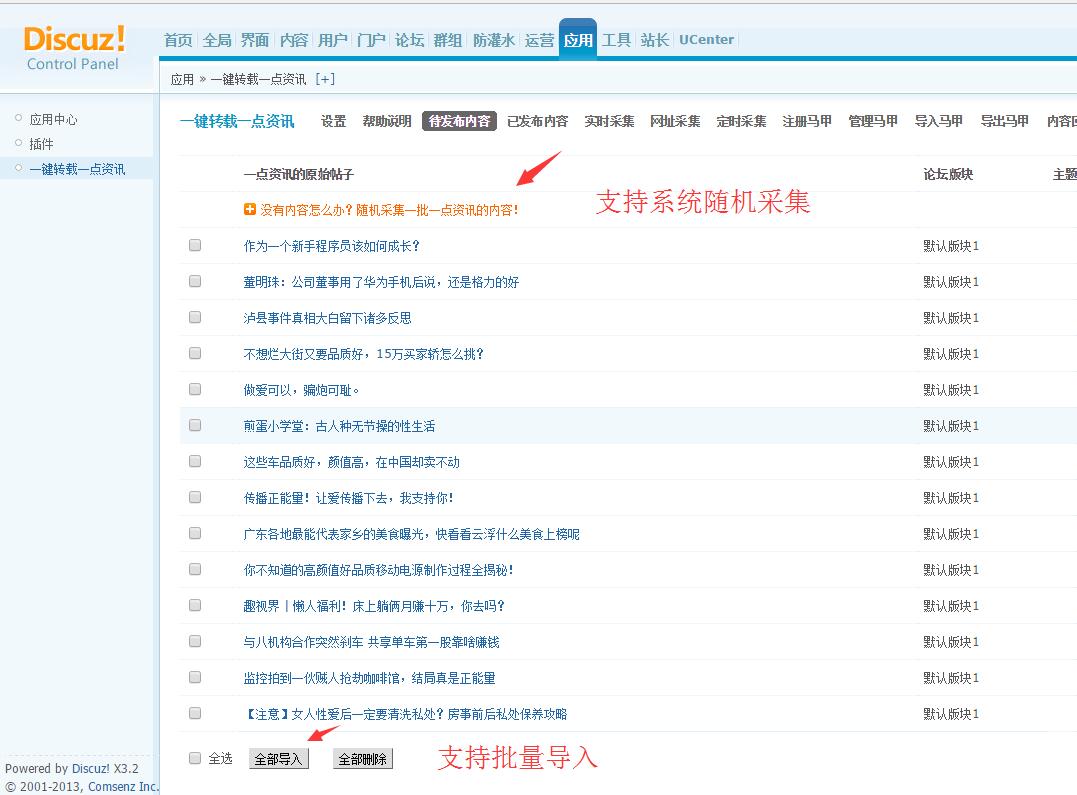Click the Comsenz Inc. footer link
Viewport: 1077px width, 795px height.
[124, 786]
